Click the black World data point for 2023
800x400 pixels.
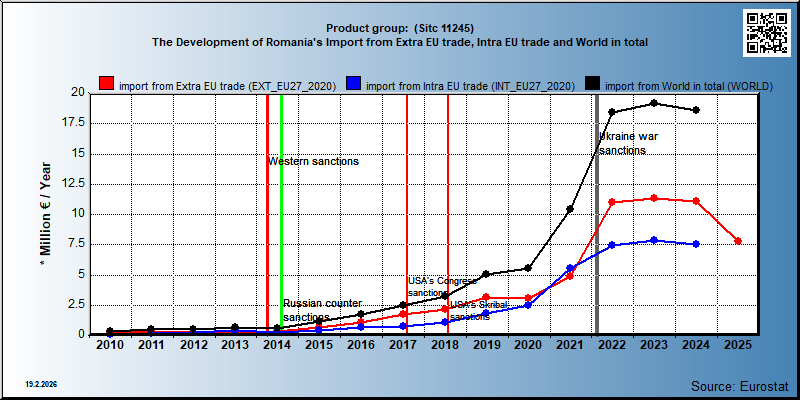click(654, 103)
